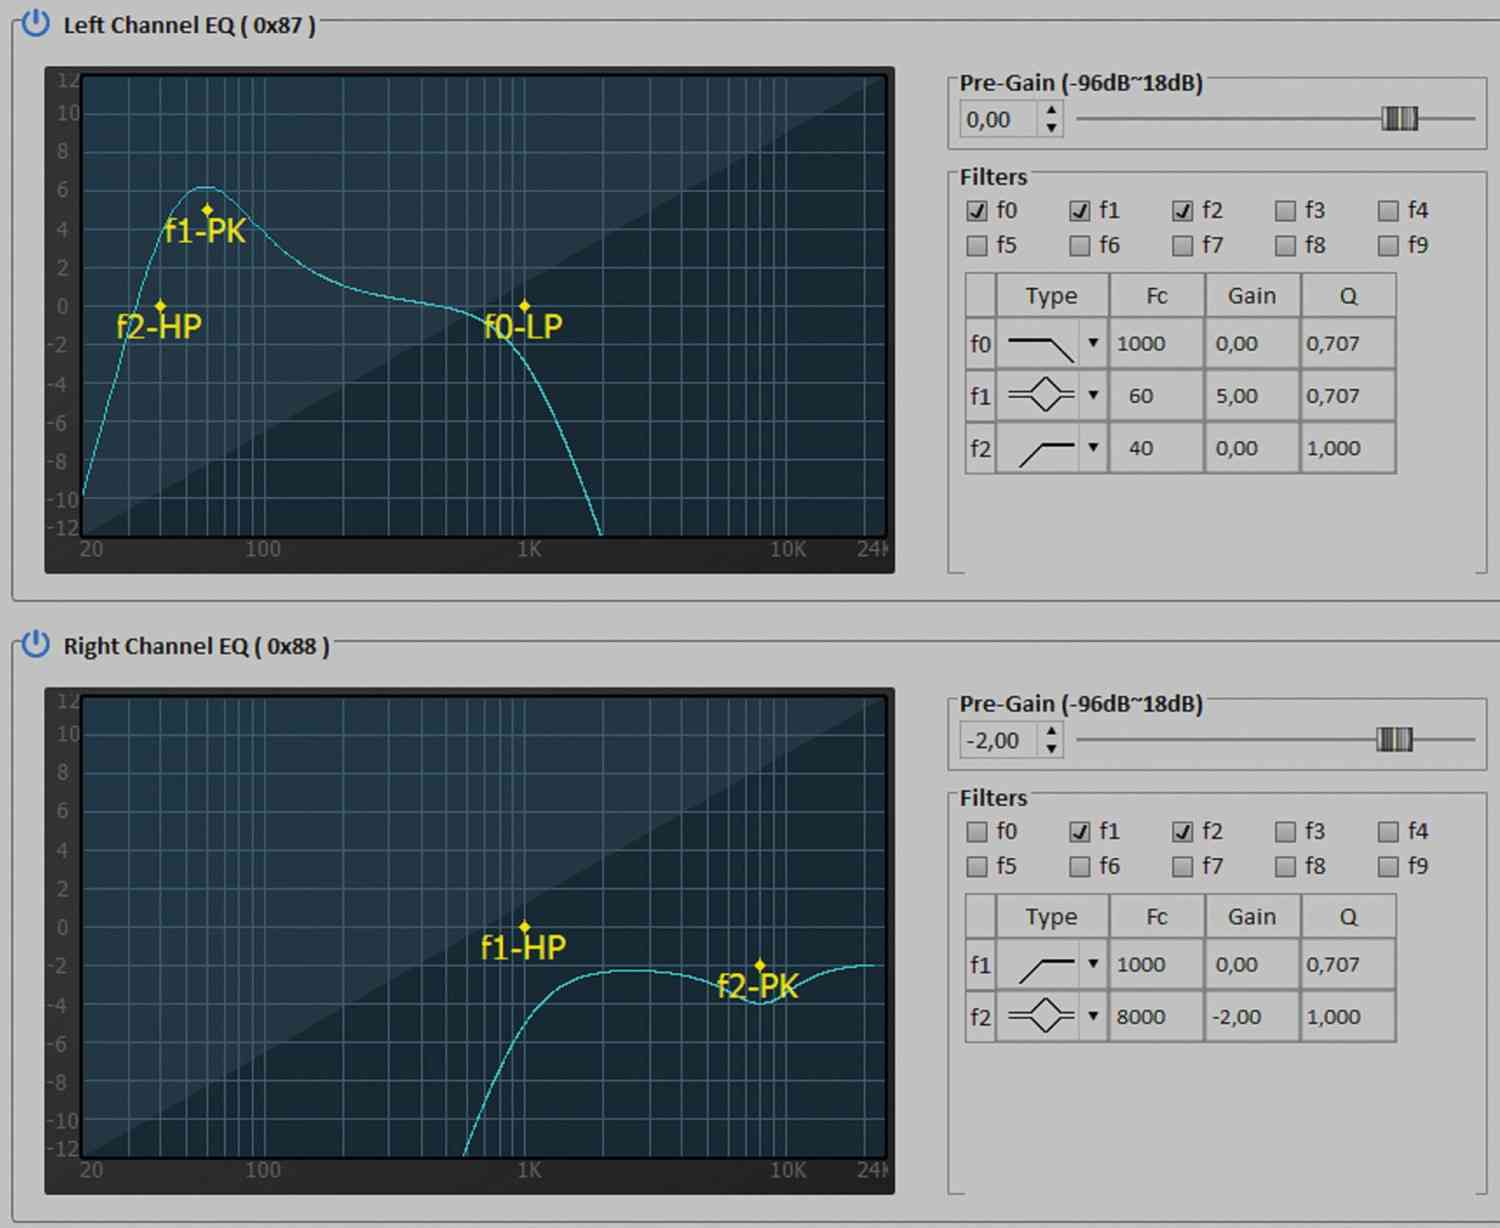Select Left table f1 row header
This screenshot has height=1228, width=1500.
coord(980,396)
